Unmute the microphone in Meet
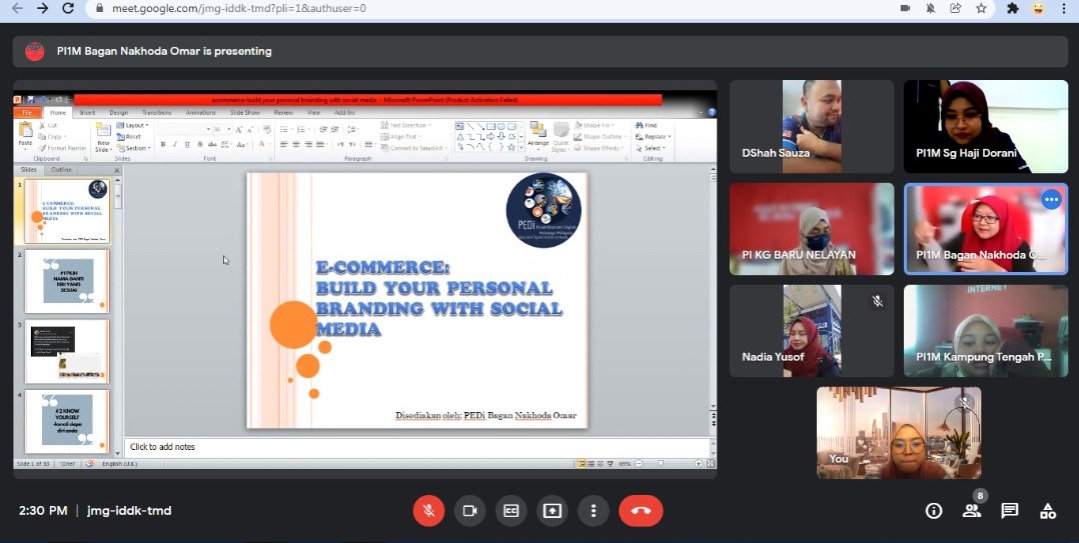1079x543 pixels. [x=428, y=510]
